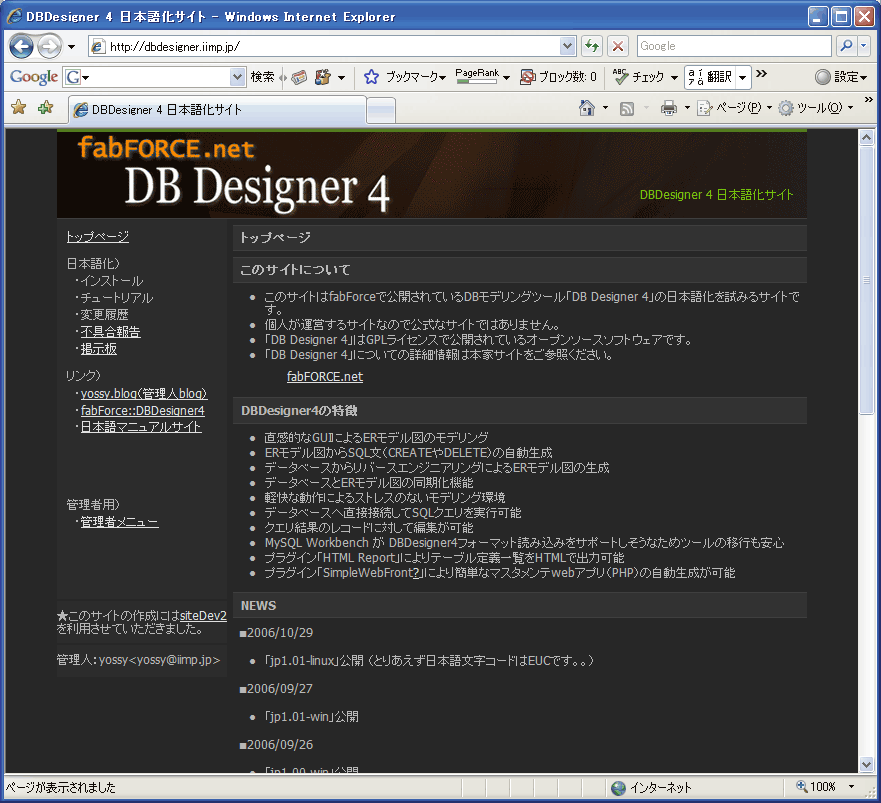Click the DBDesigner4の特徴 section heading
The width and height of the screenshot is (881, 803).
pyautogui.click(x=299, y=411)
